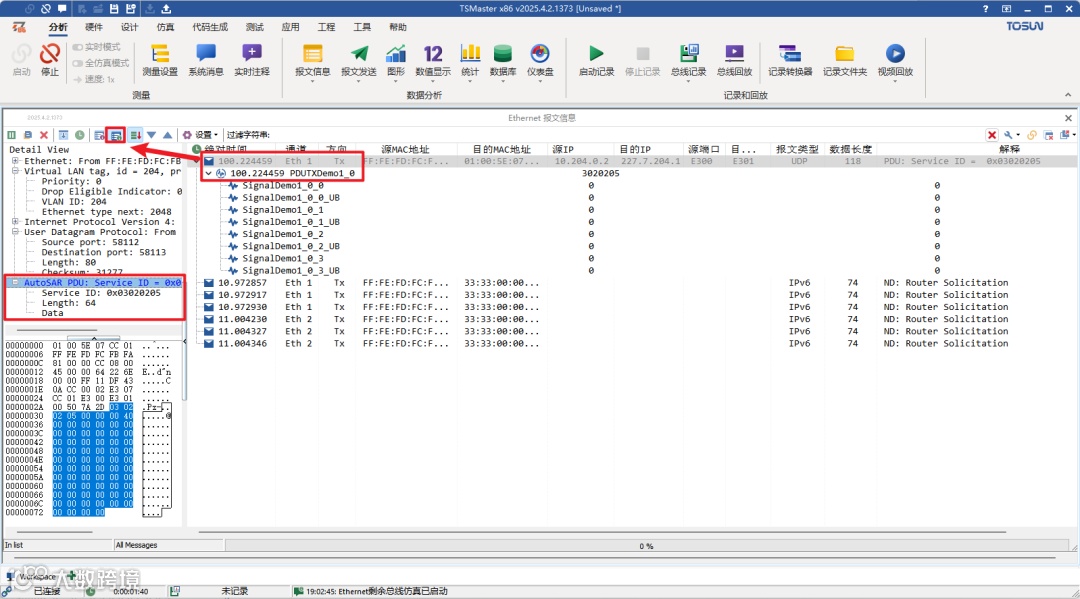Open the 设置 settings dropdown
This screenshot has width=1080, height=599.
click(200, 135)
